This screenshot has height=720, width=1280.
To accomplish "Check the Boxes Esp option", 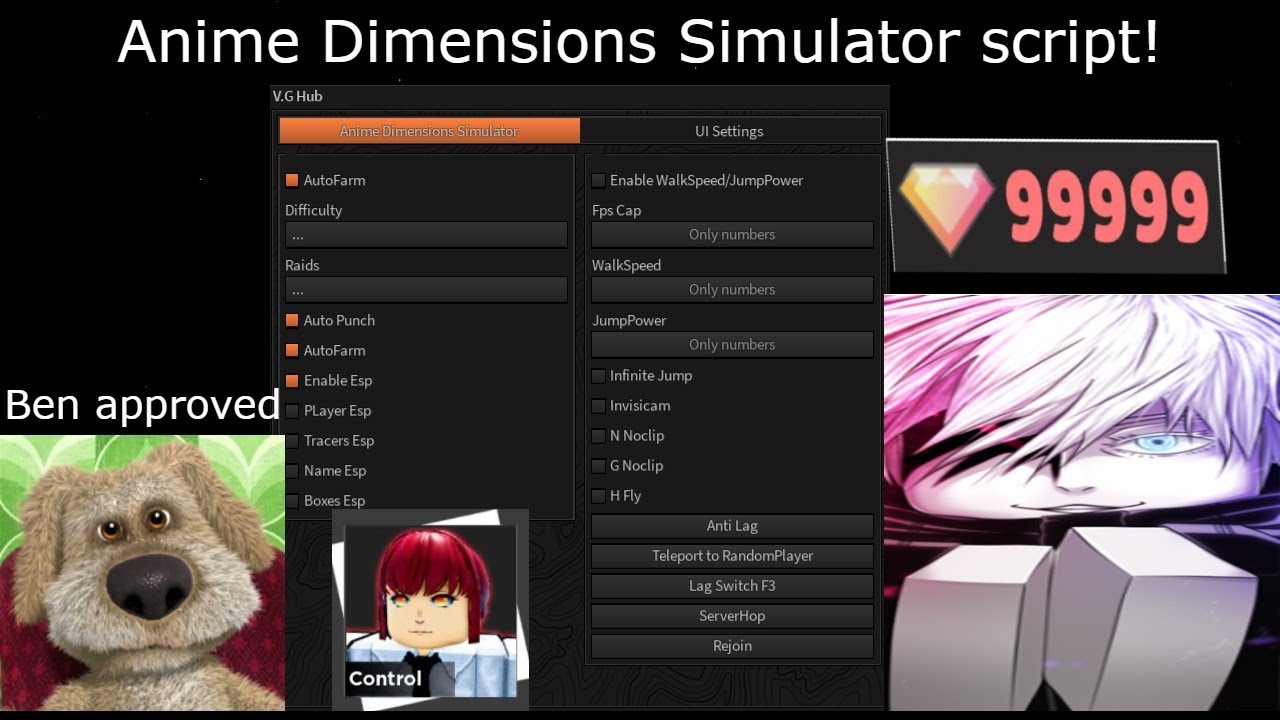I will pyautogui.click(x=292, y=501).
